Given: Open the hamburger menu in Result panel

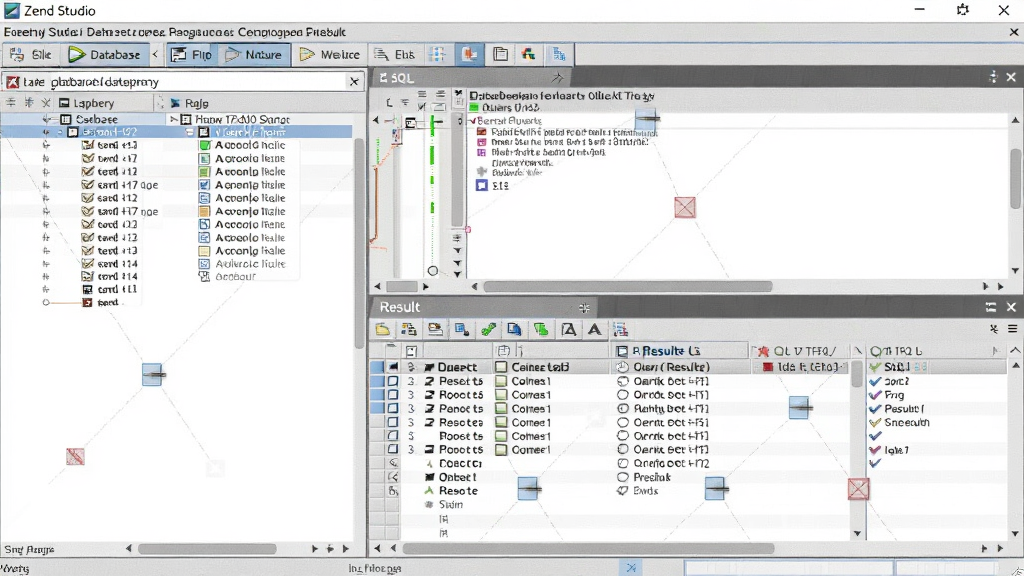Looking at the screenshot, I should click(x=1012, y=329).
